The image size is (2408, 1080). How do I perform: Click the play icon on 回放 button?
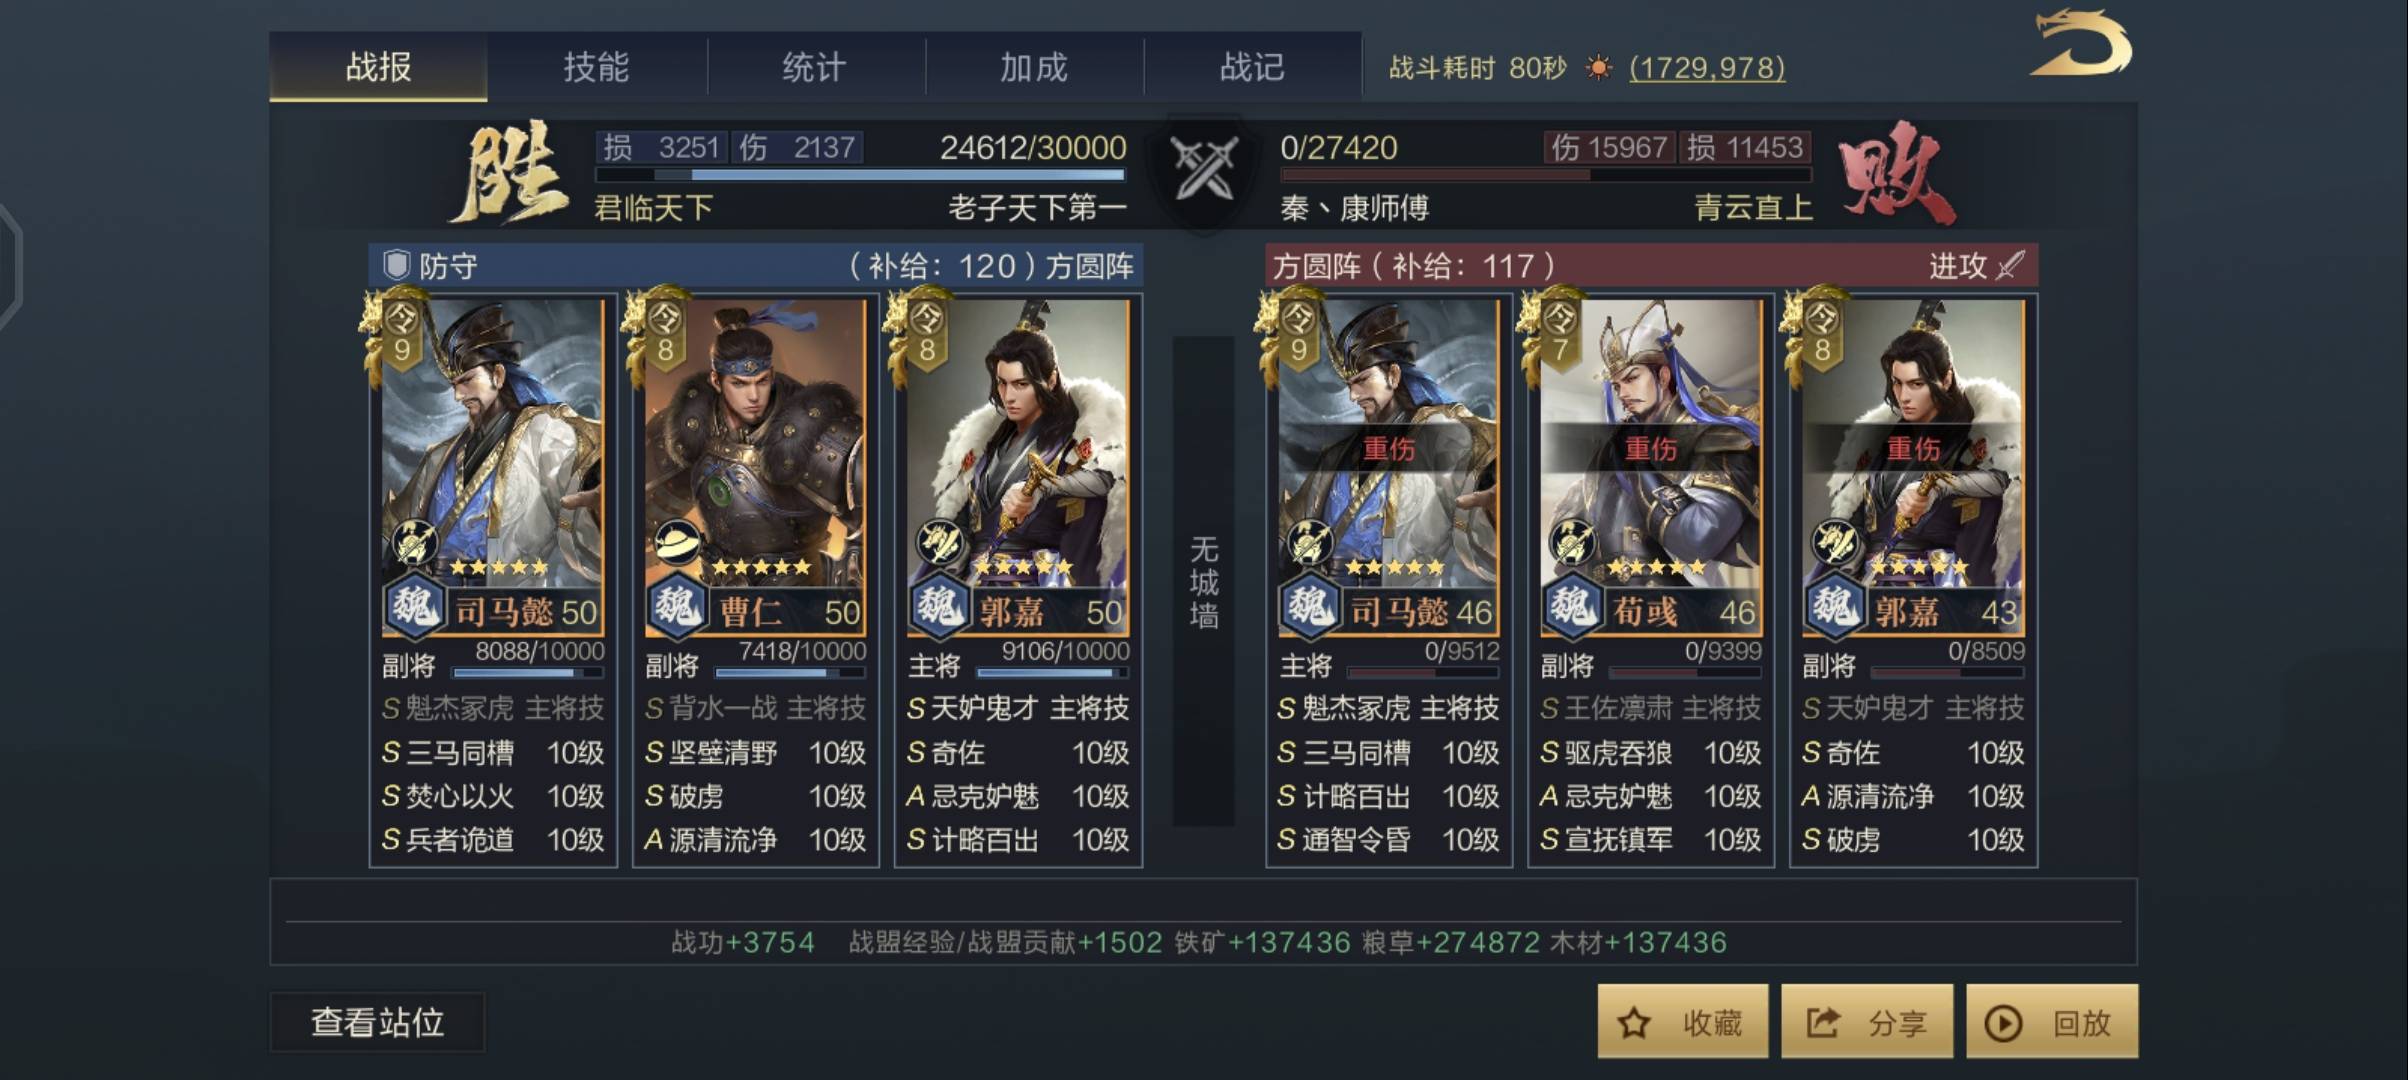2003,1023
